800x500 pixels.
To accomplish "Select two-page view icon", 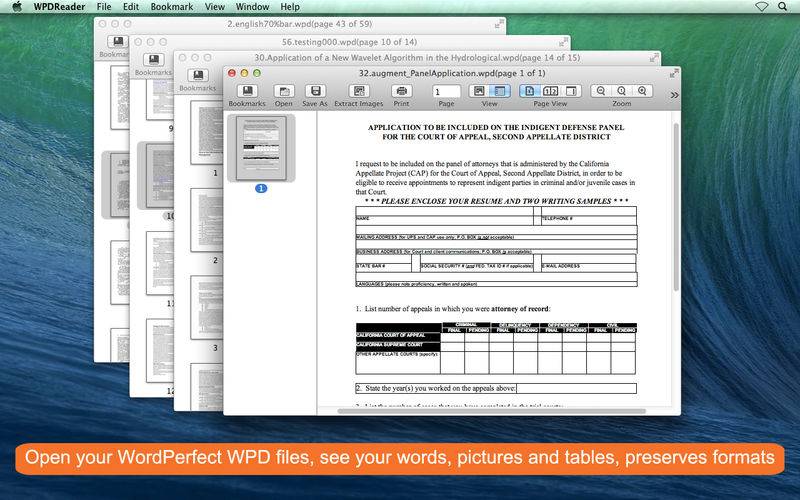I will pyautogui.click(x=551, y=91).
